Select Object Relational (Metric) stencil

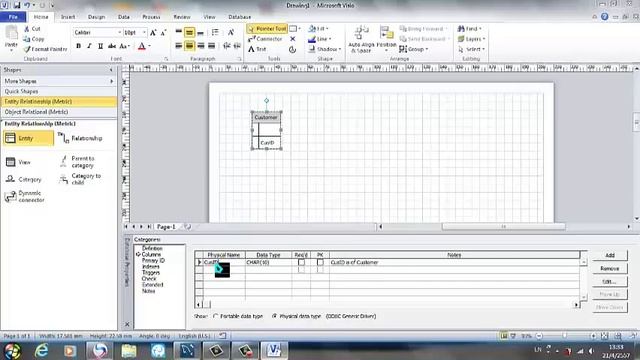pyautogui.click(x=59, y=112)
